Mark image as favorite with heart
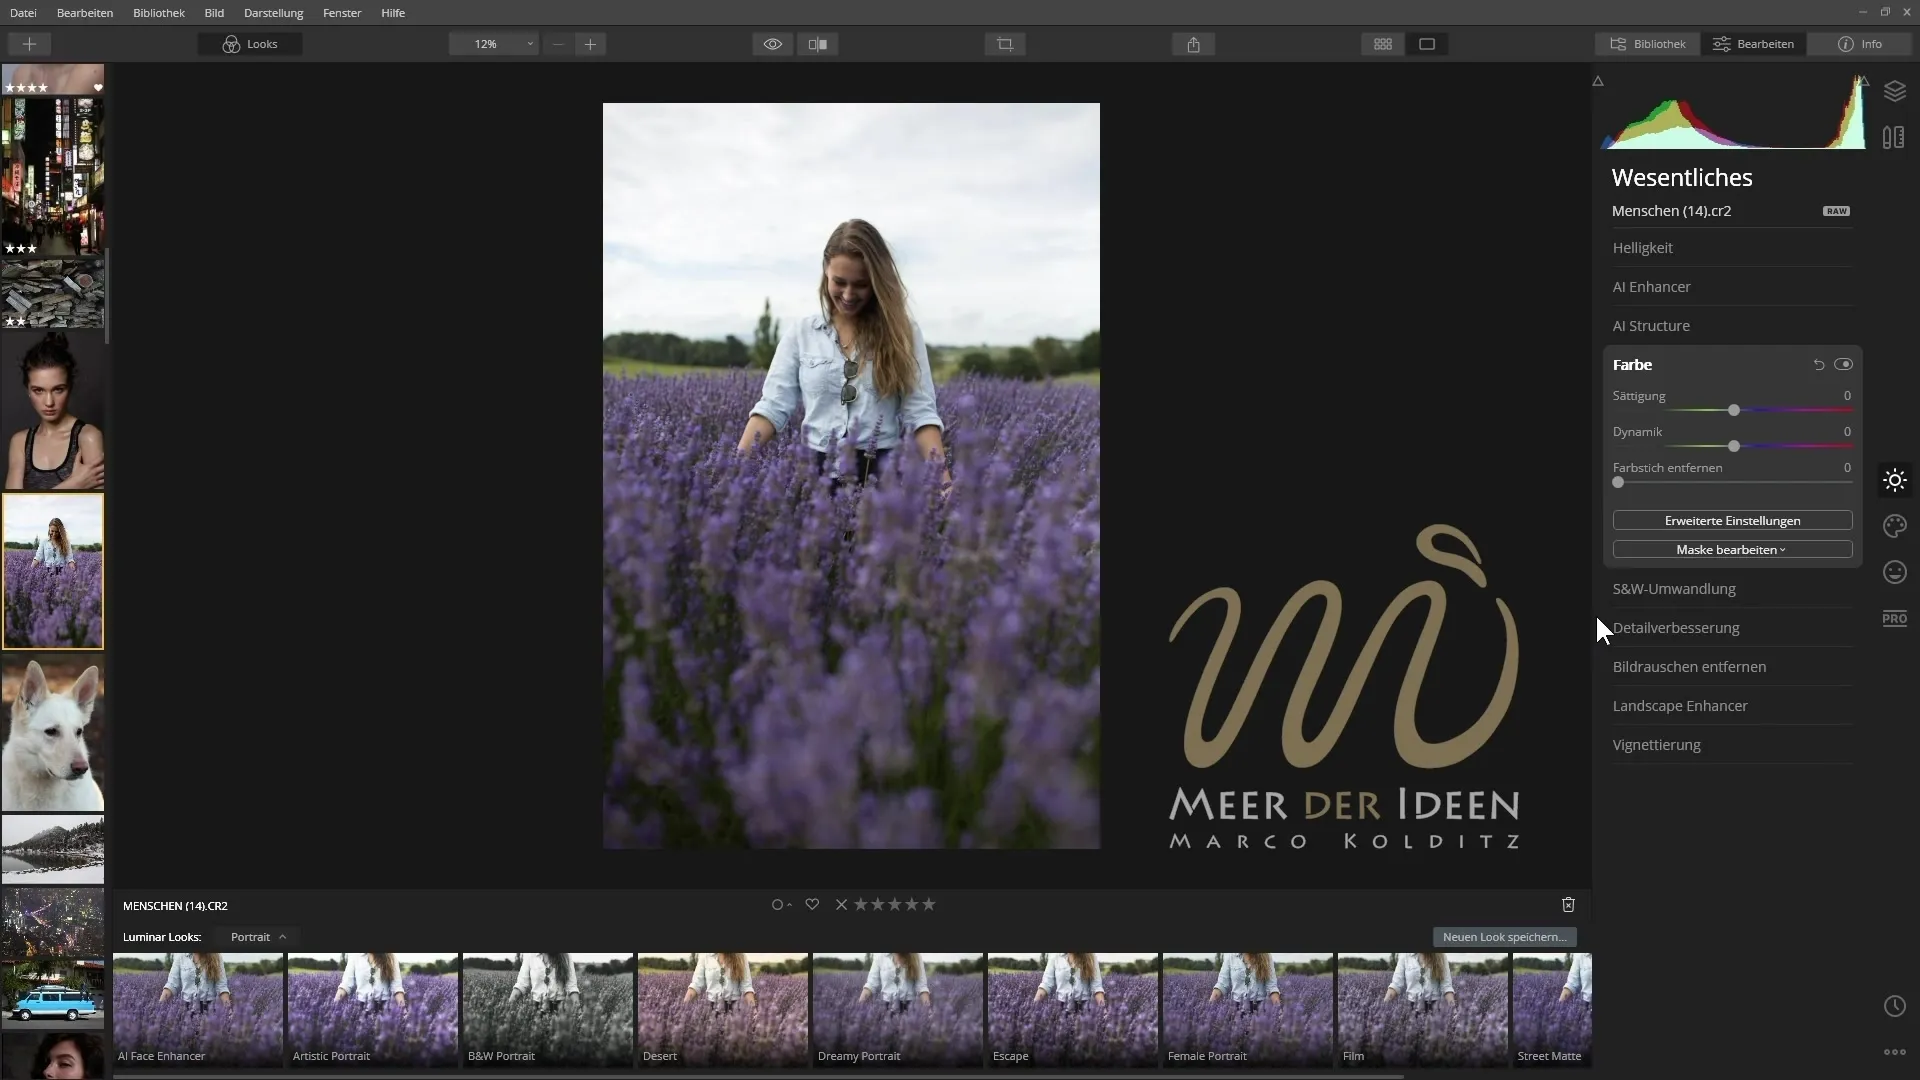Viewport: 1920px width, 1080px height. (812, 905)
